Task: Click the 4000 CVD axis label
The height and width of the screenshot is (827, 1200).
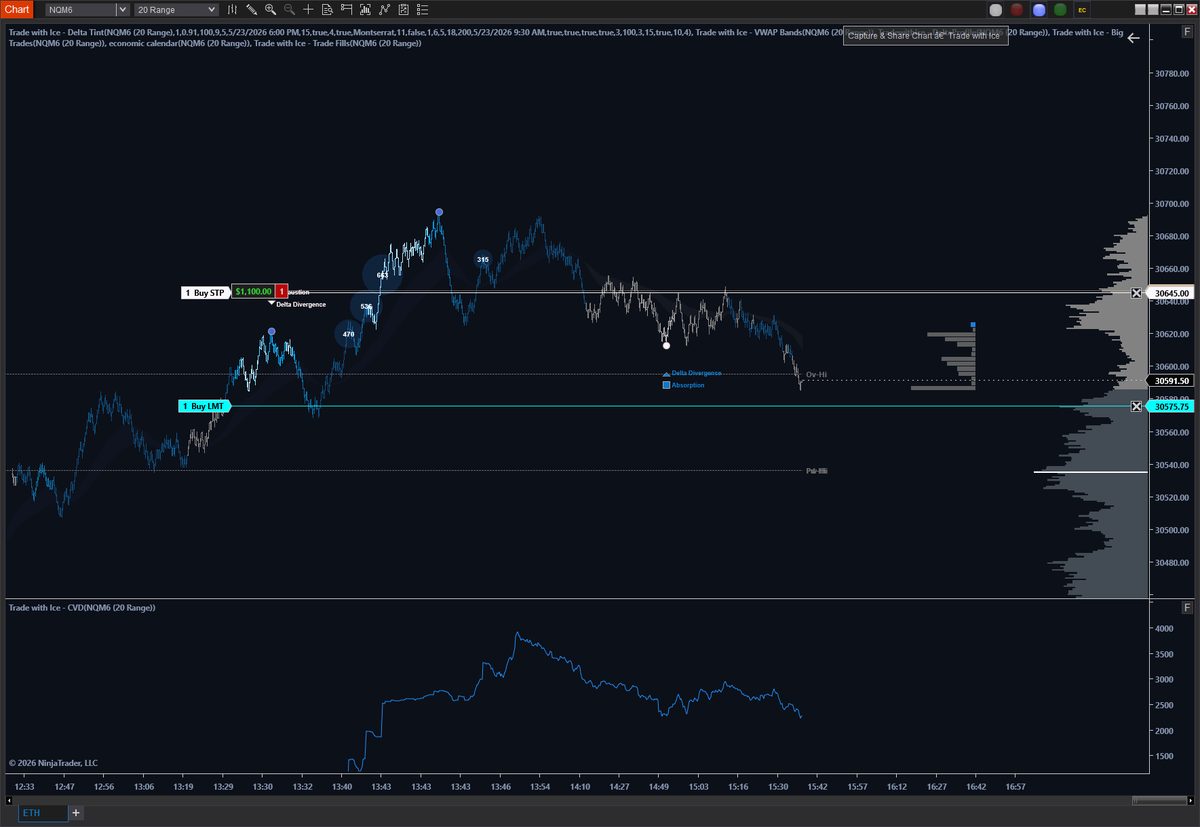Action: point(1163,629)
